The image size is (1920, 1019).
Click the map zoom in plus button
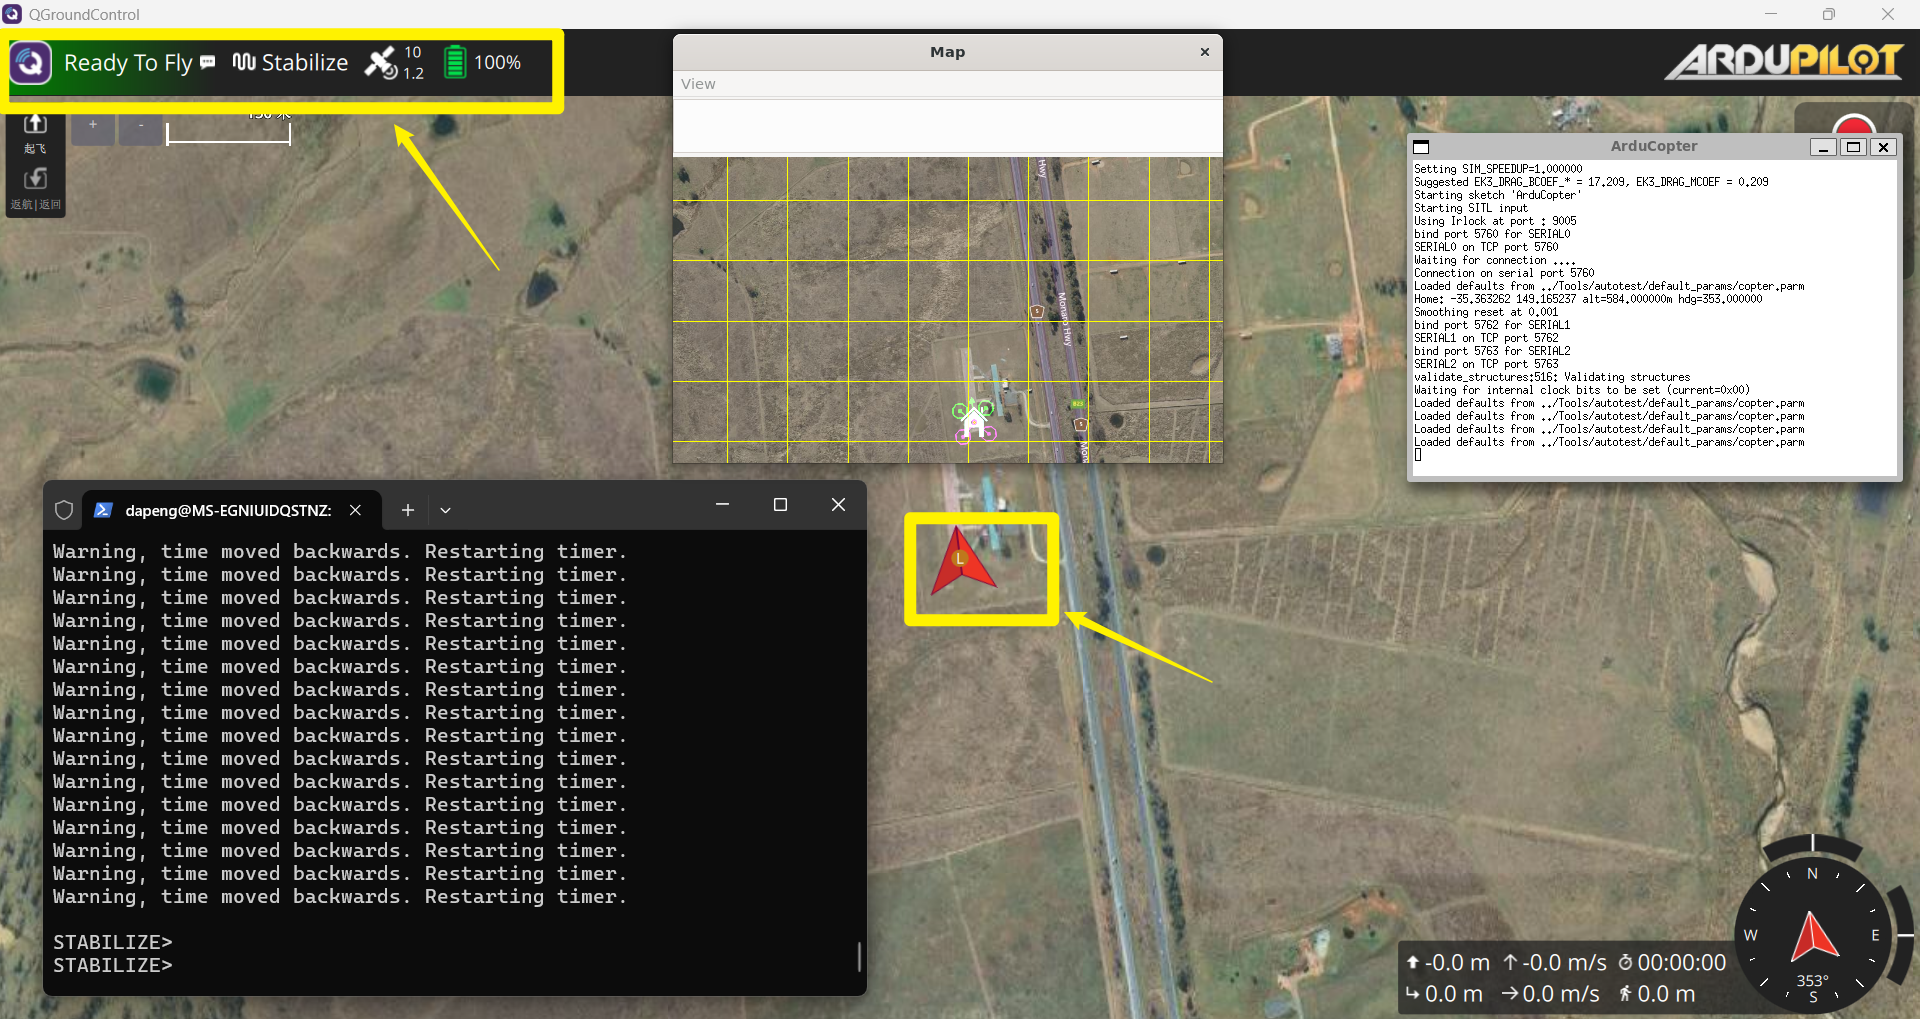click(x=93, y=126)
